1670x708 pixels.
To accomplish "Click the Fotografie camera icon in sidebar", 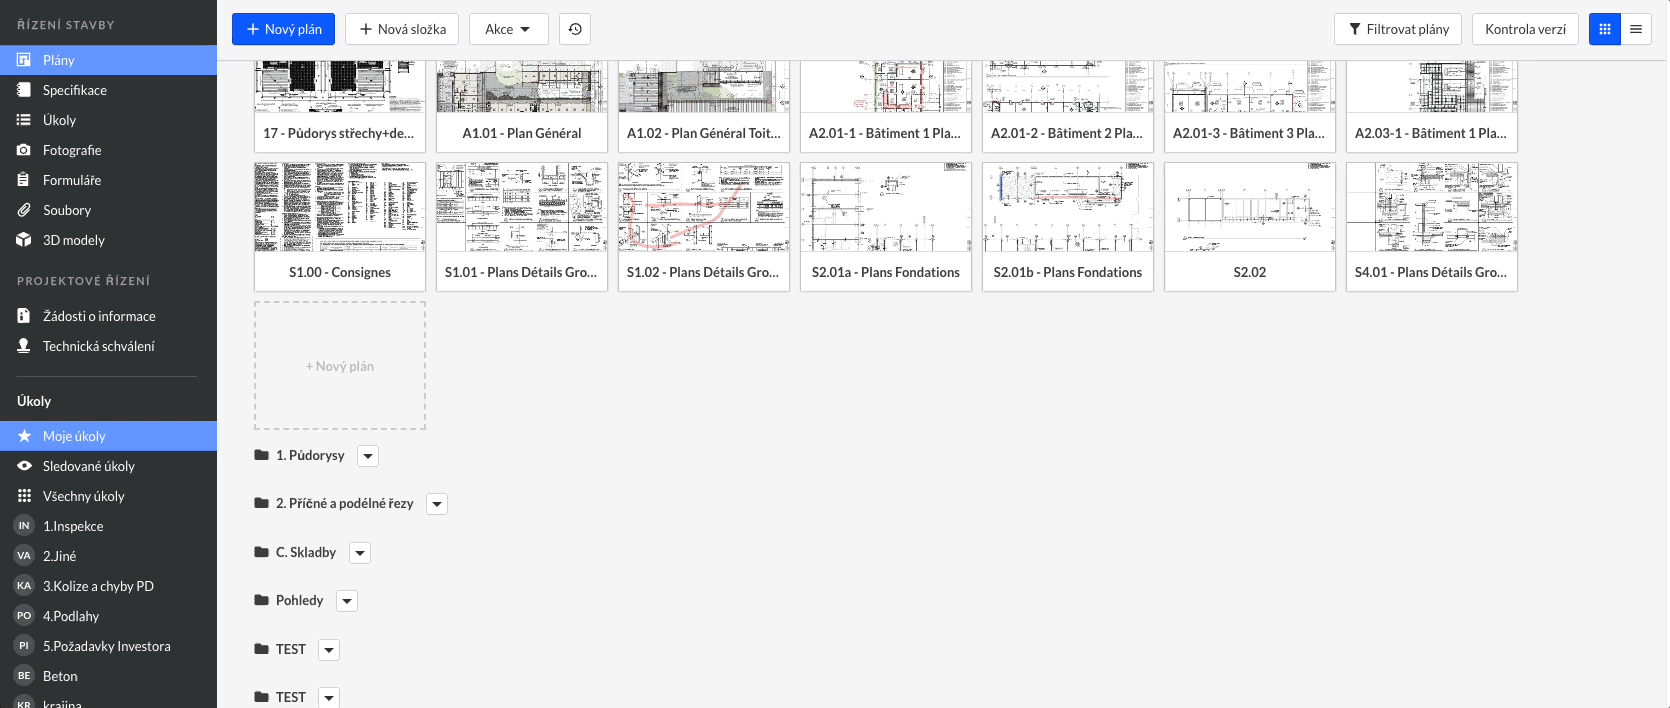I will [x=24, y=150].
